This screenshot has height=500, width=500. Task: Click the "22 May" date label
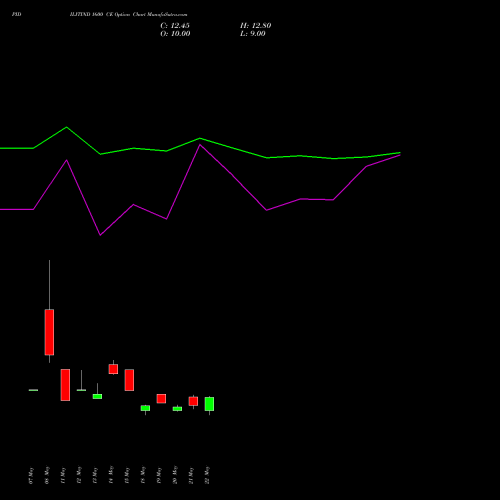[207, 476]
